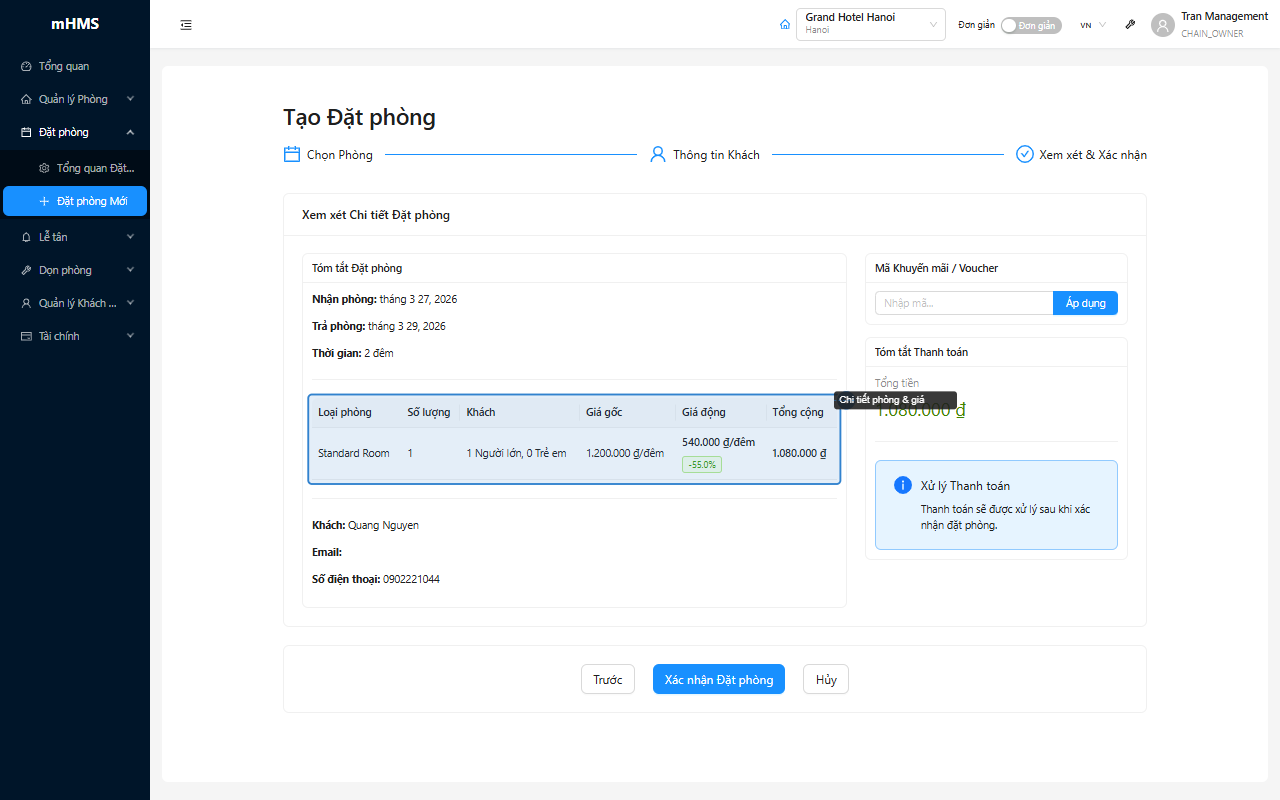Click the Giá động column header
The image size is (1280, 800).
[704, 412]
